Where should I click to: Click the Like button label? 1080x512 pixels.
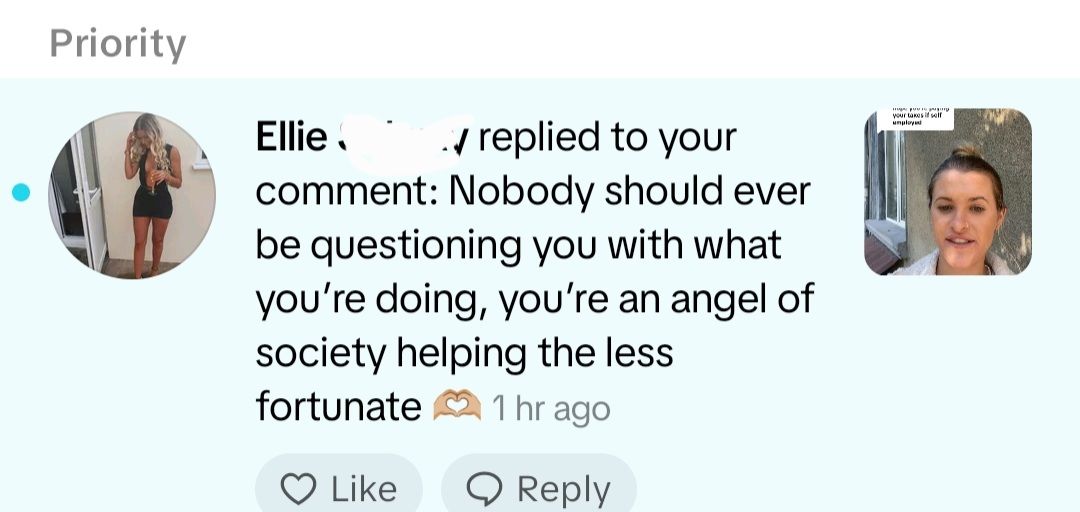[364, 489]
